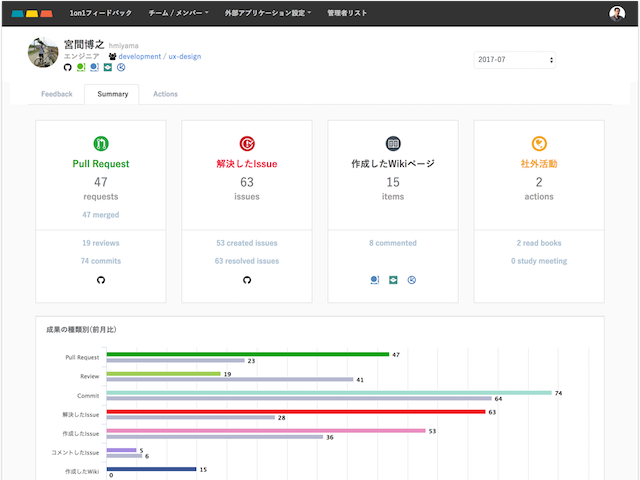Click the GitHub icon under the profile name

[68, 67]
